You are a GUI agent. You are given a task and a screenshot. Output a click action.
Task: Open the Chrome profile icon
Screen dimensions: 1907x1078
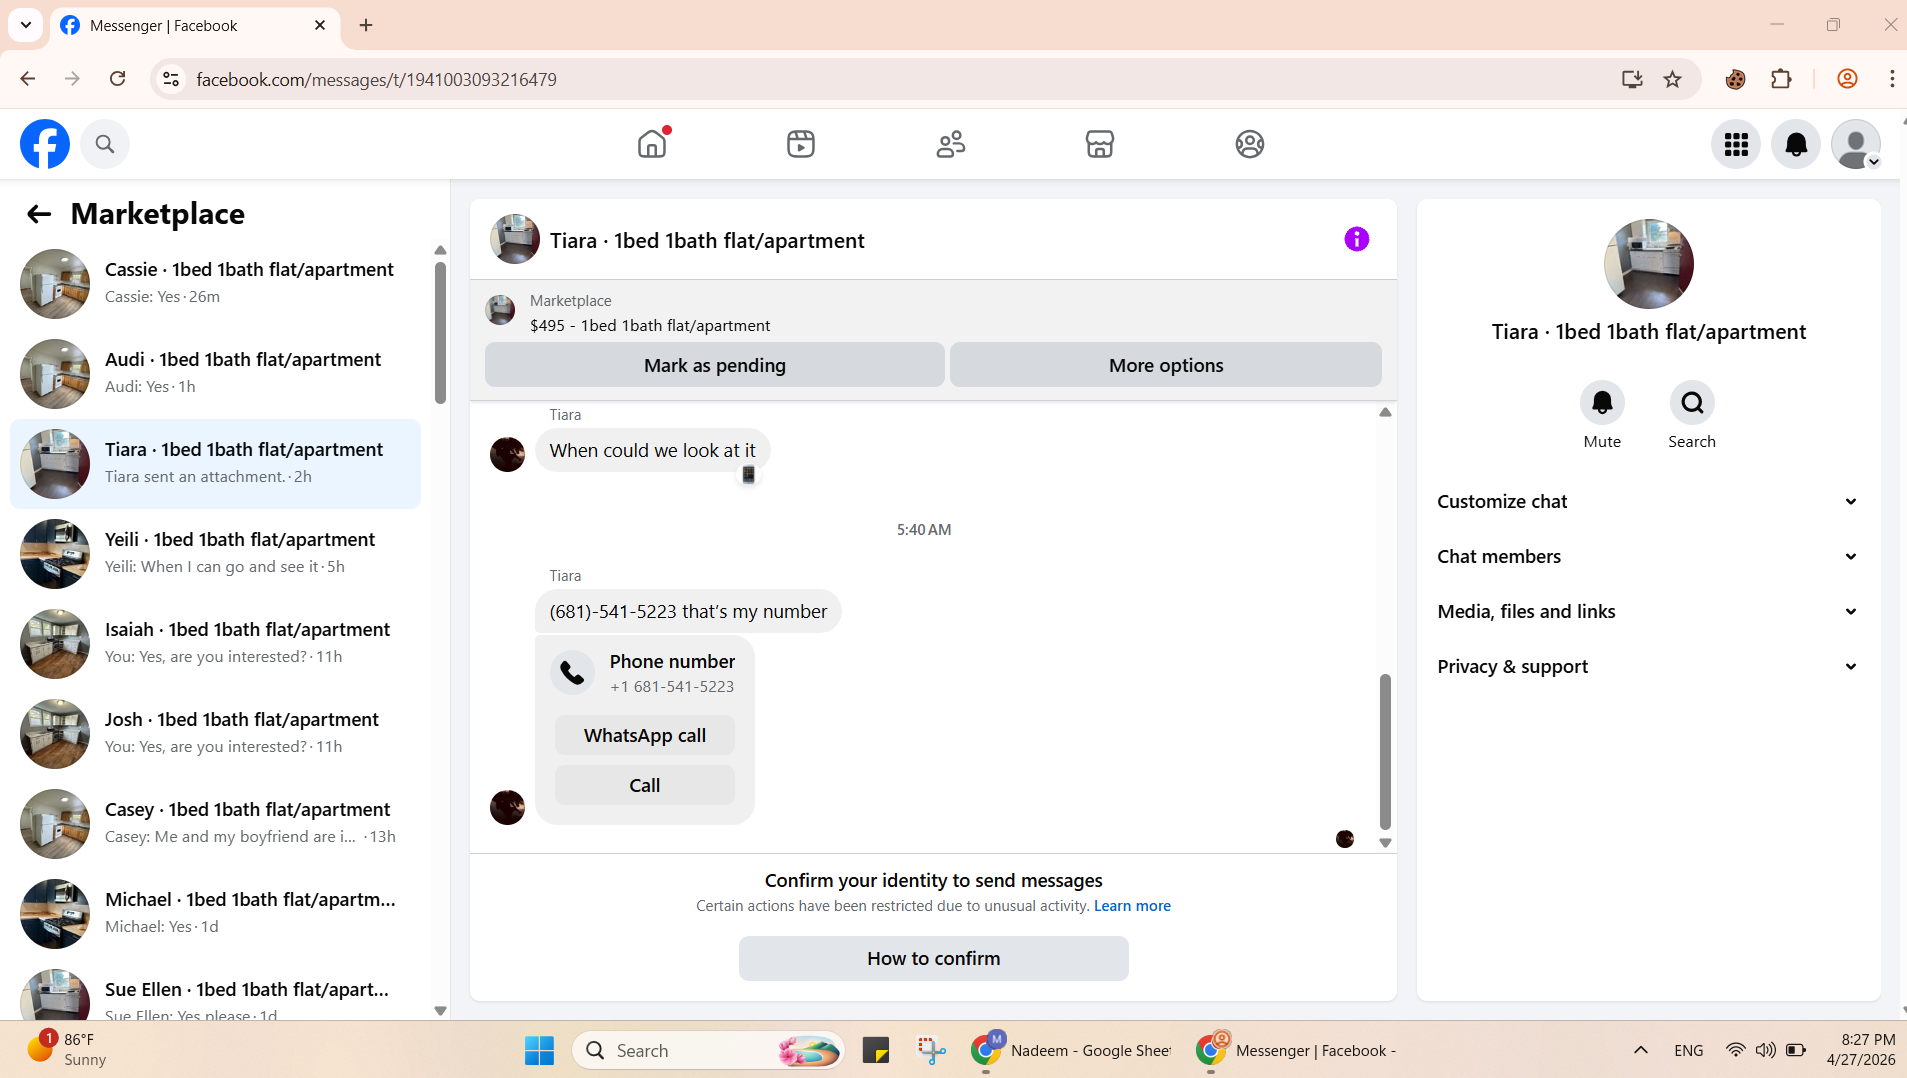tap(1847, 80)
